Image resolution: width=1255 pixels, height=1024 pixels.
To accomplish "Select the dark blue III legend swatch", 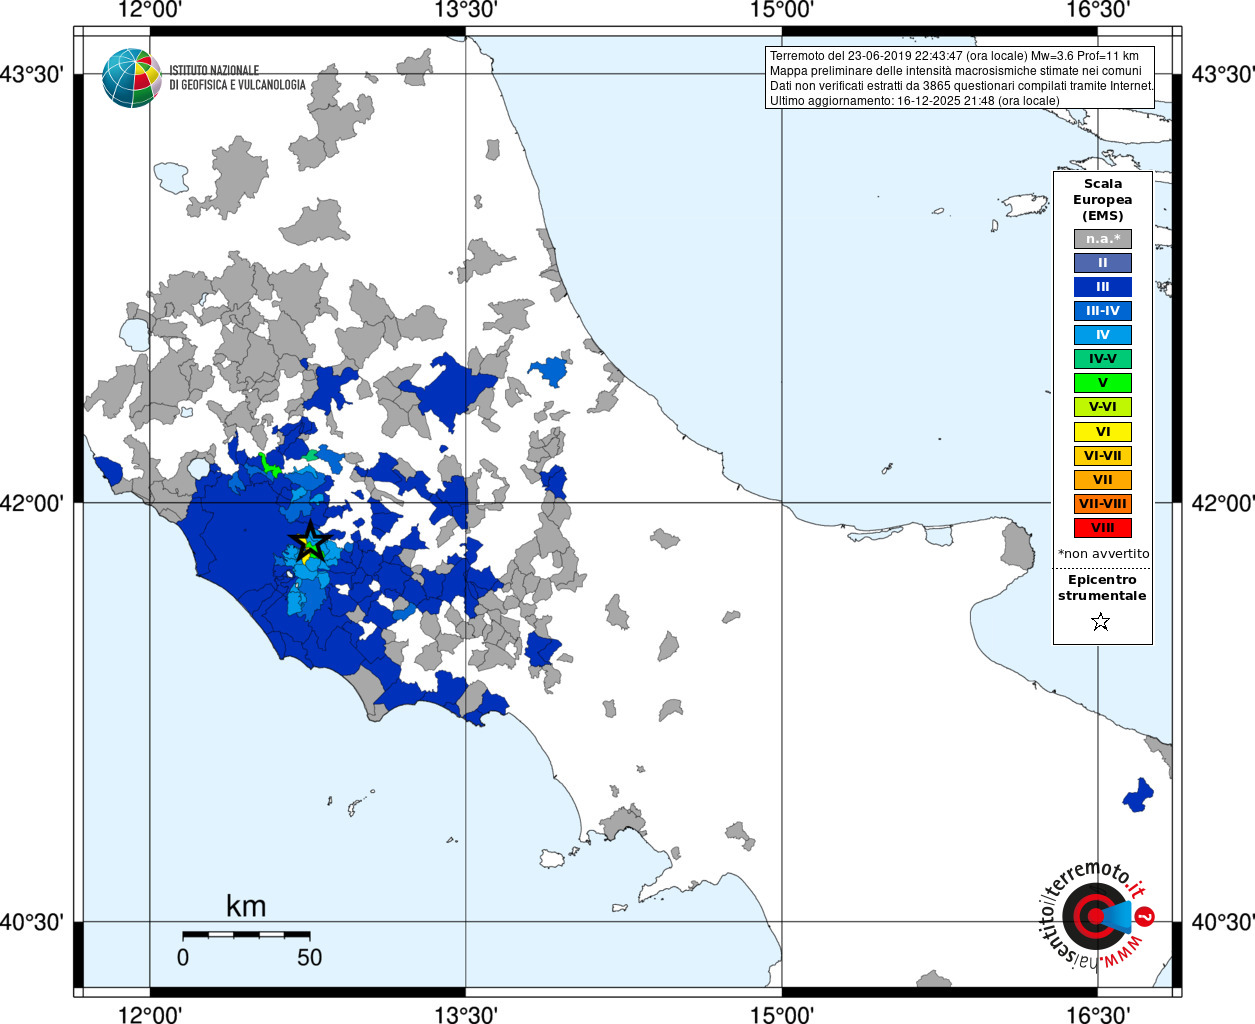I will click(1103, 287).
